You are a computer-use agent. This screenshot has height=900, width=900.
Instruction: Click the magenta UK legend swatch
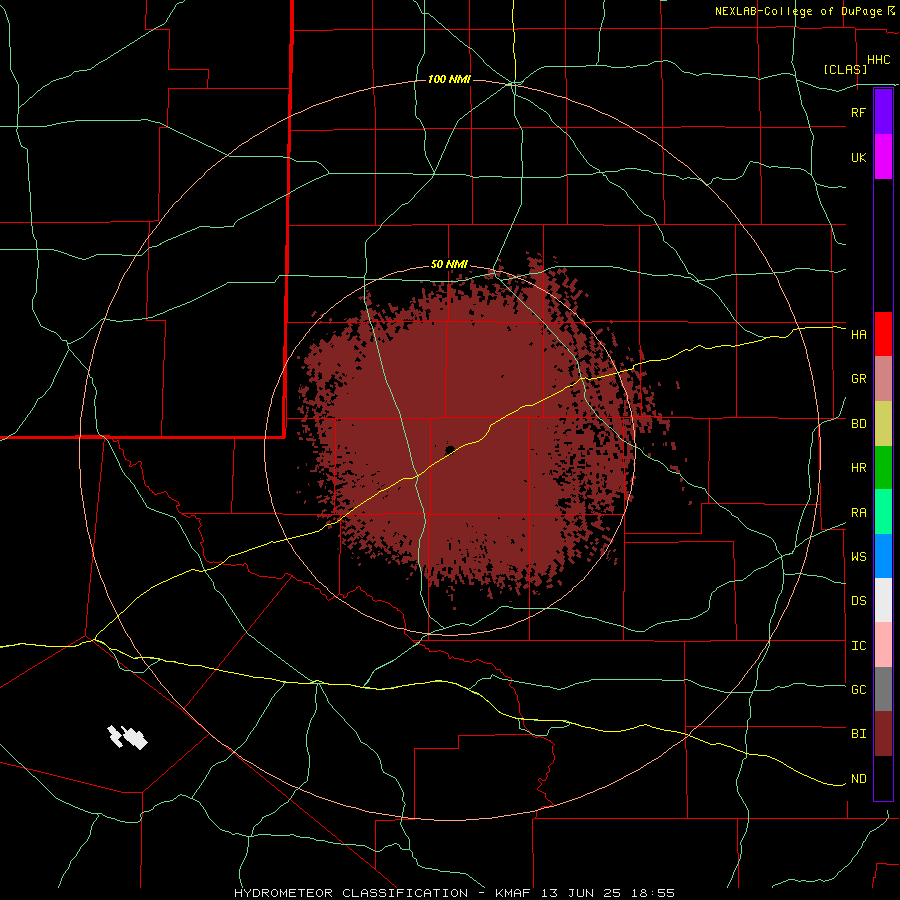click(x=883, y=157)
